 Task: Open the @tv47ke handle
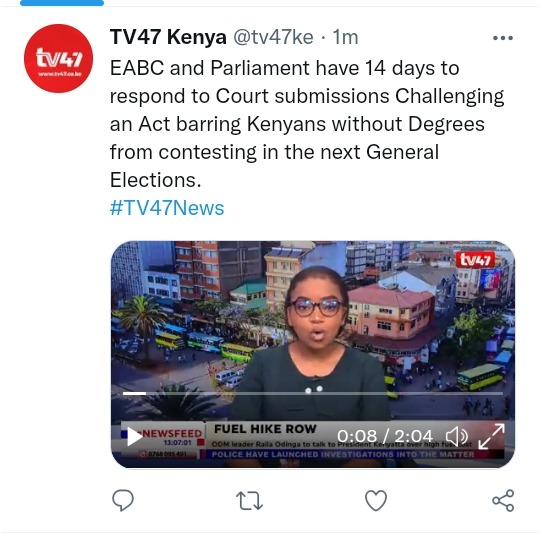[x=273, y=37]
